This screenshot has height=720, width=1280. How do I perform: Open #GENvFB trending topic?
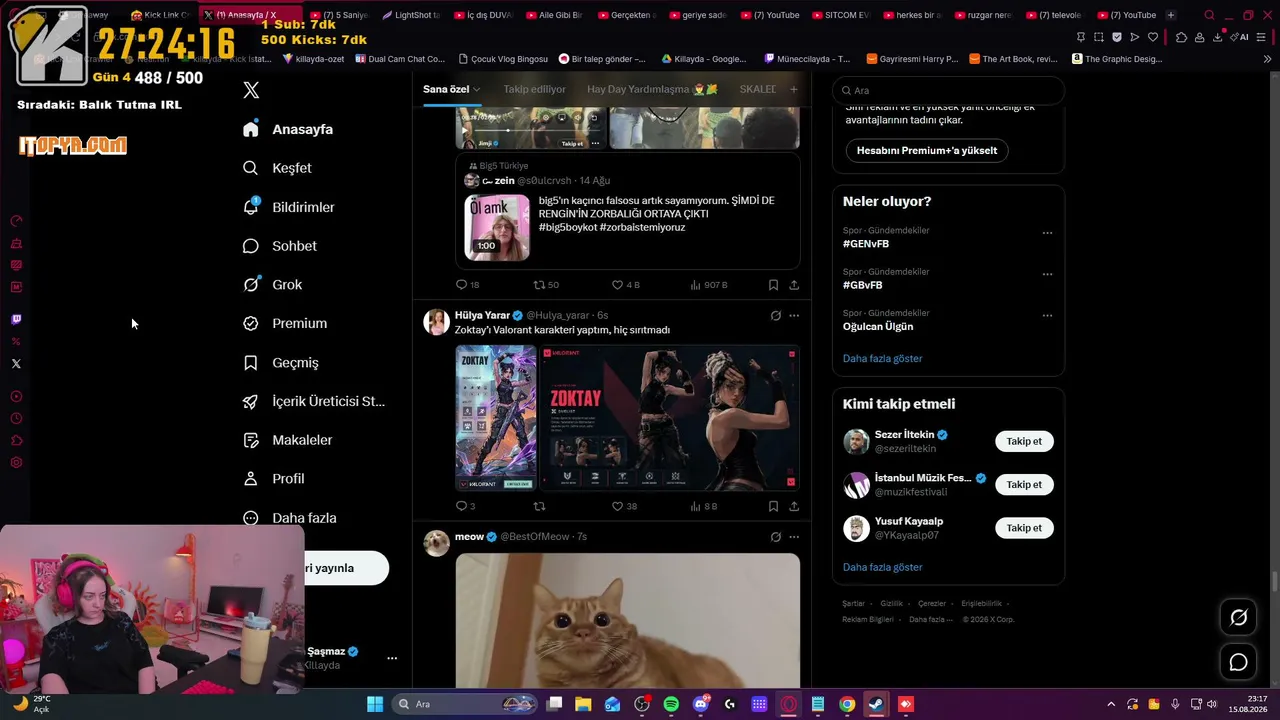866,244
